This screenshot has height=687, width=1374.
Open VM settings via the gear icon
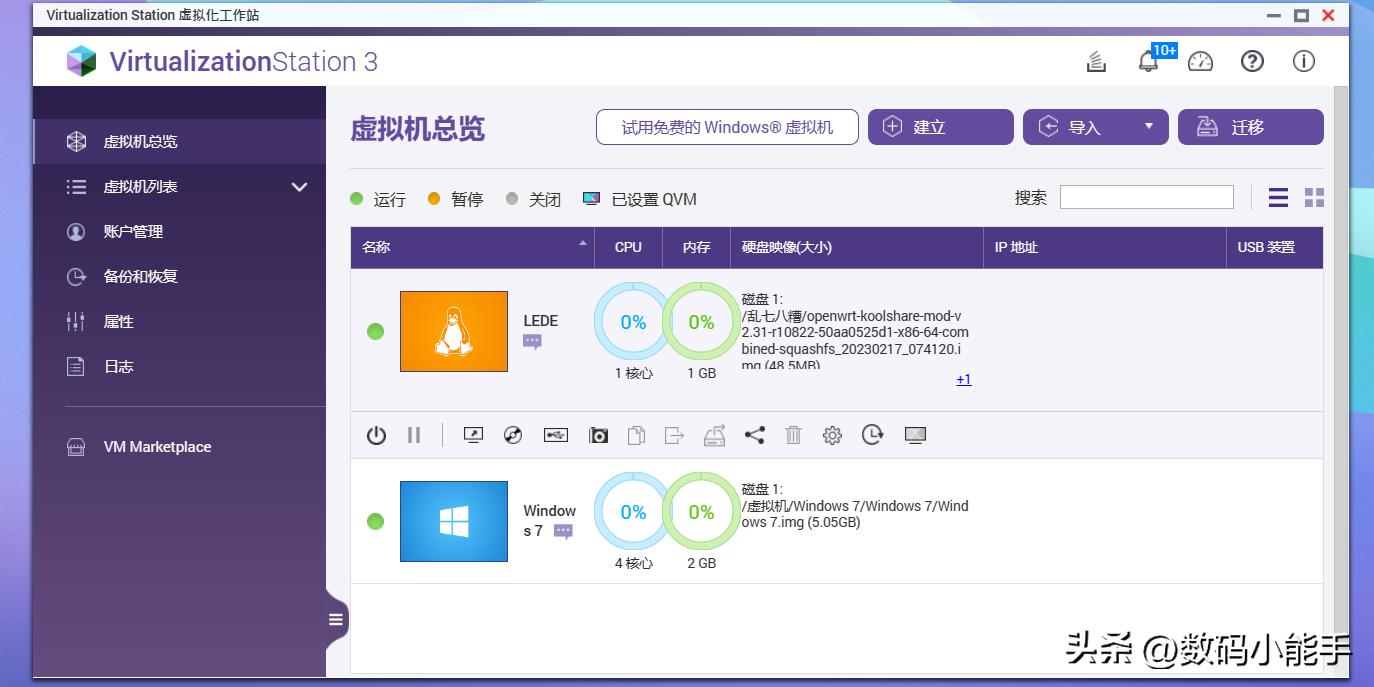pos(832,435)
